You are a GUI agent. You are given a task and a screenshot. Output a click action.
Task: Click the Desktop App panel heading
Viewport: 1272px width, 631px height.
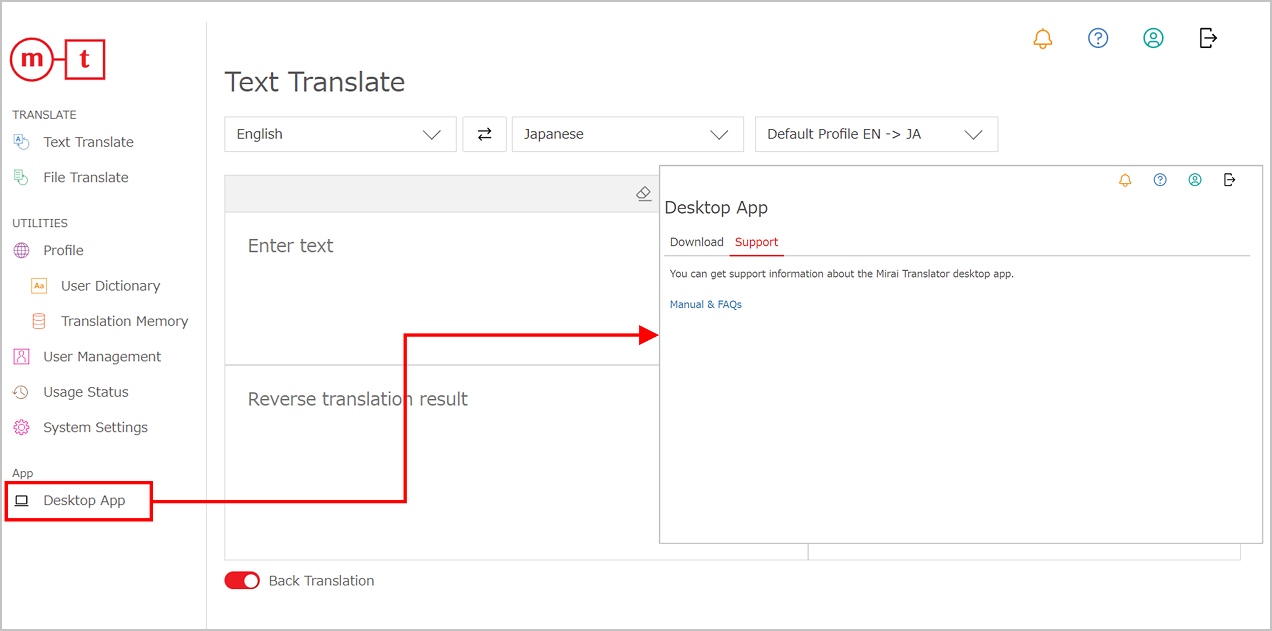click(x=716, y=208)
